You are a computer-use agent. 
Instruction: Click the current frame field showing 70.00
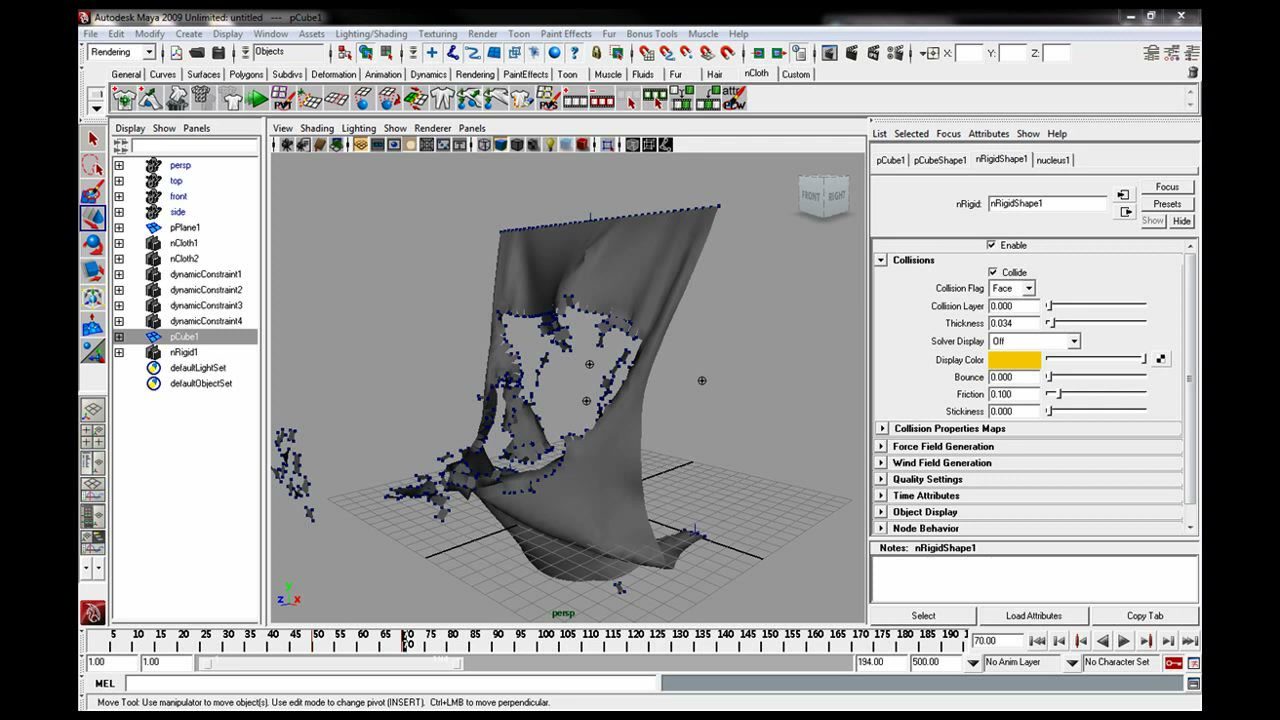997,641
